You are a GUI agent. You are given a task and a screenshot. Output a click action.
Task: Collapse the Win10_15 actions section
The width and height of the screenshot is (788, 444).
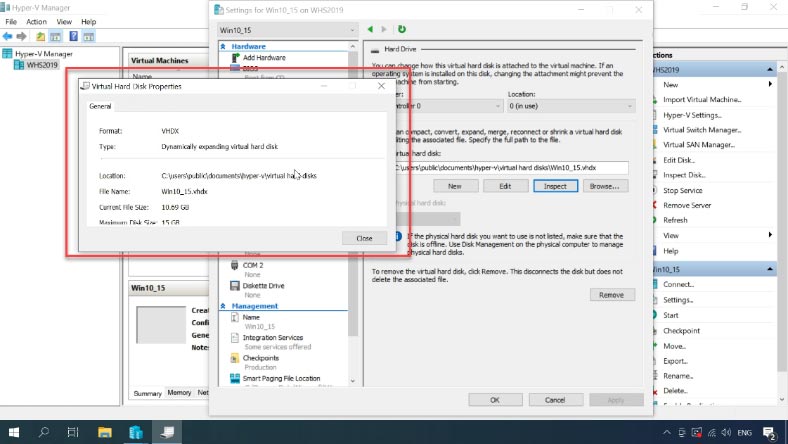[x=769, y=270]
